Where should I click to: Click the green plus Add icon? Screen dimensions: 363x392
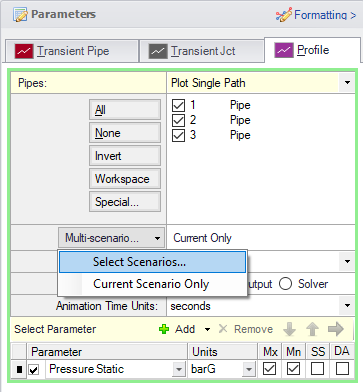164,329
